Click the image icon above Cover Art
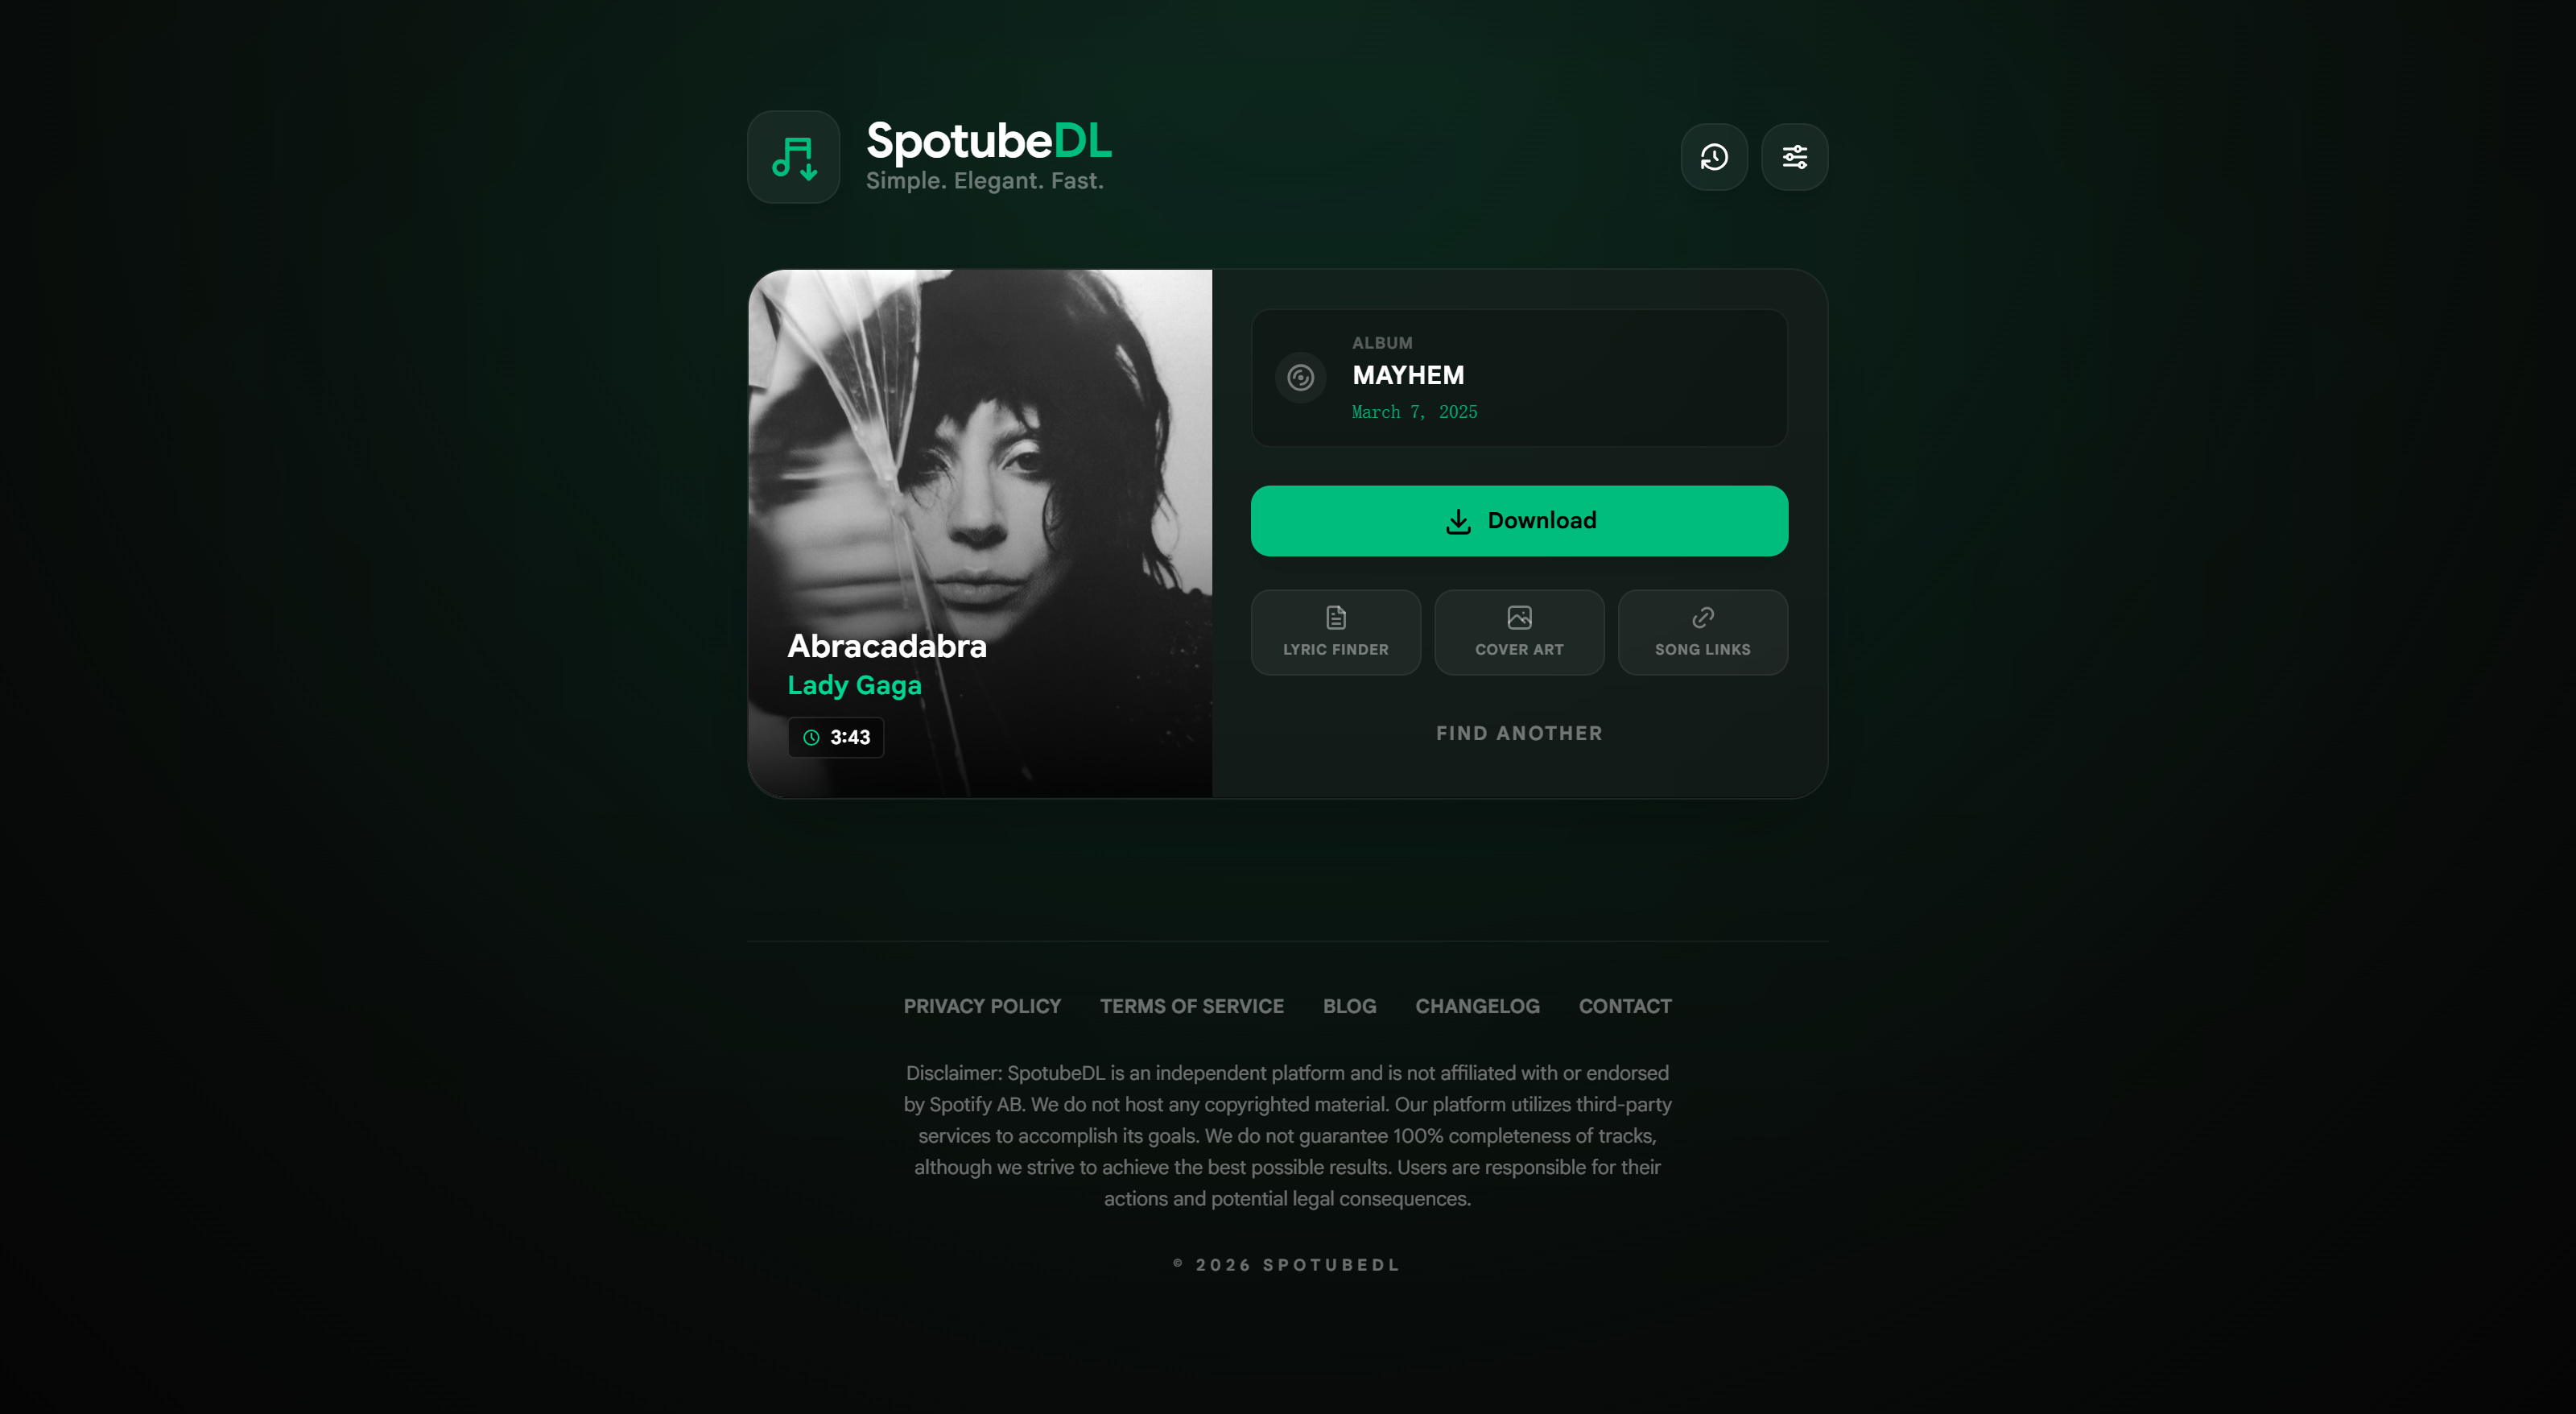This screenshot has height=1414, width=2576. tap(1519, 617)
